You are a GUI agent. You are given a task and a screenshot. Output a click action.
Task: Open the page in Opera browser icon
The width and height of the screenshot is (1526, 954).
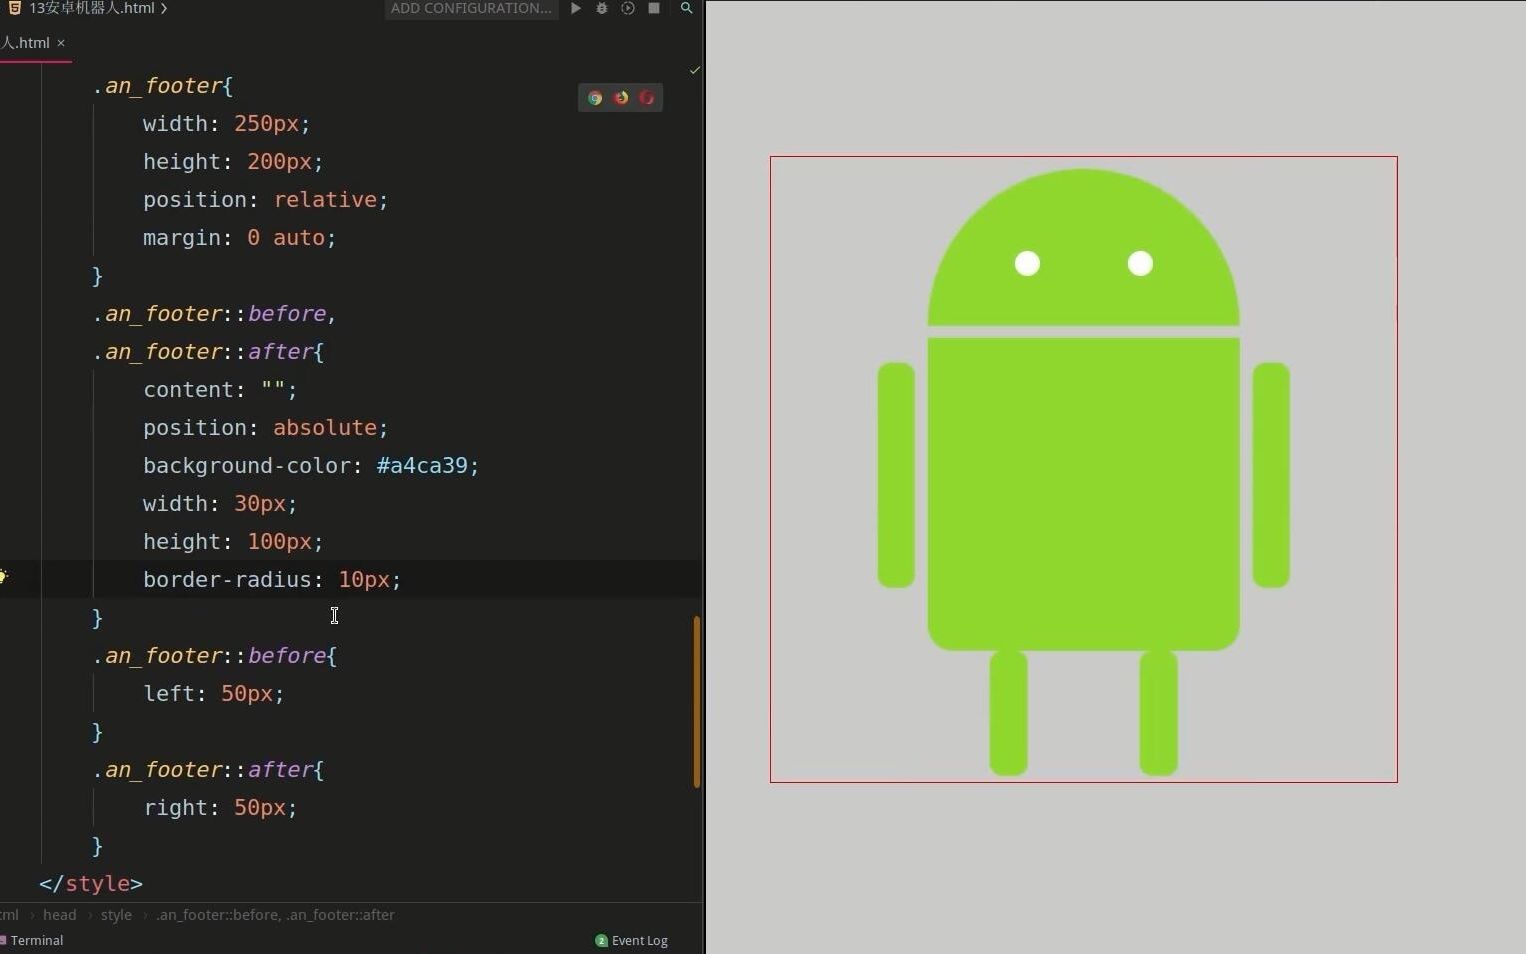(647, 98)
